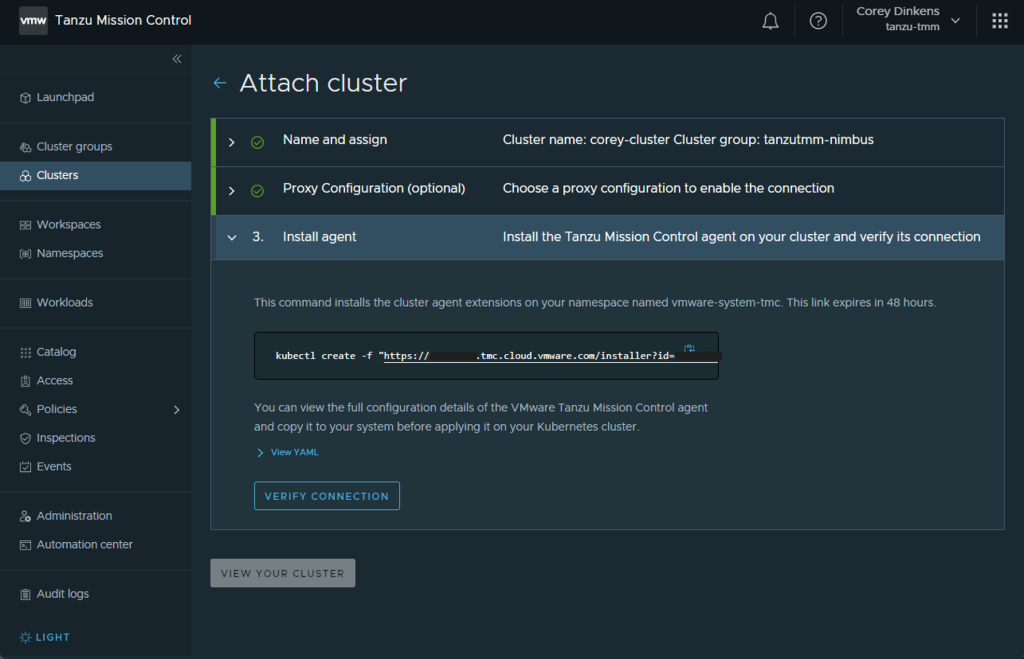This screenshot has height=659, width=1024.
Task: Click the Policies sidebar icon
Action: 25,410
